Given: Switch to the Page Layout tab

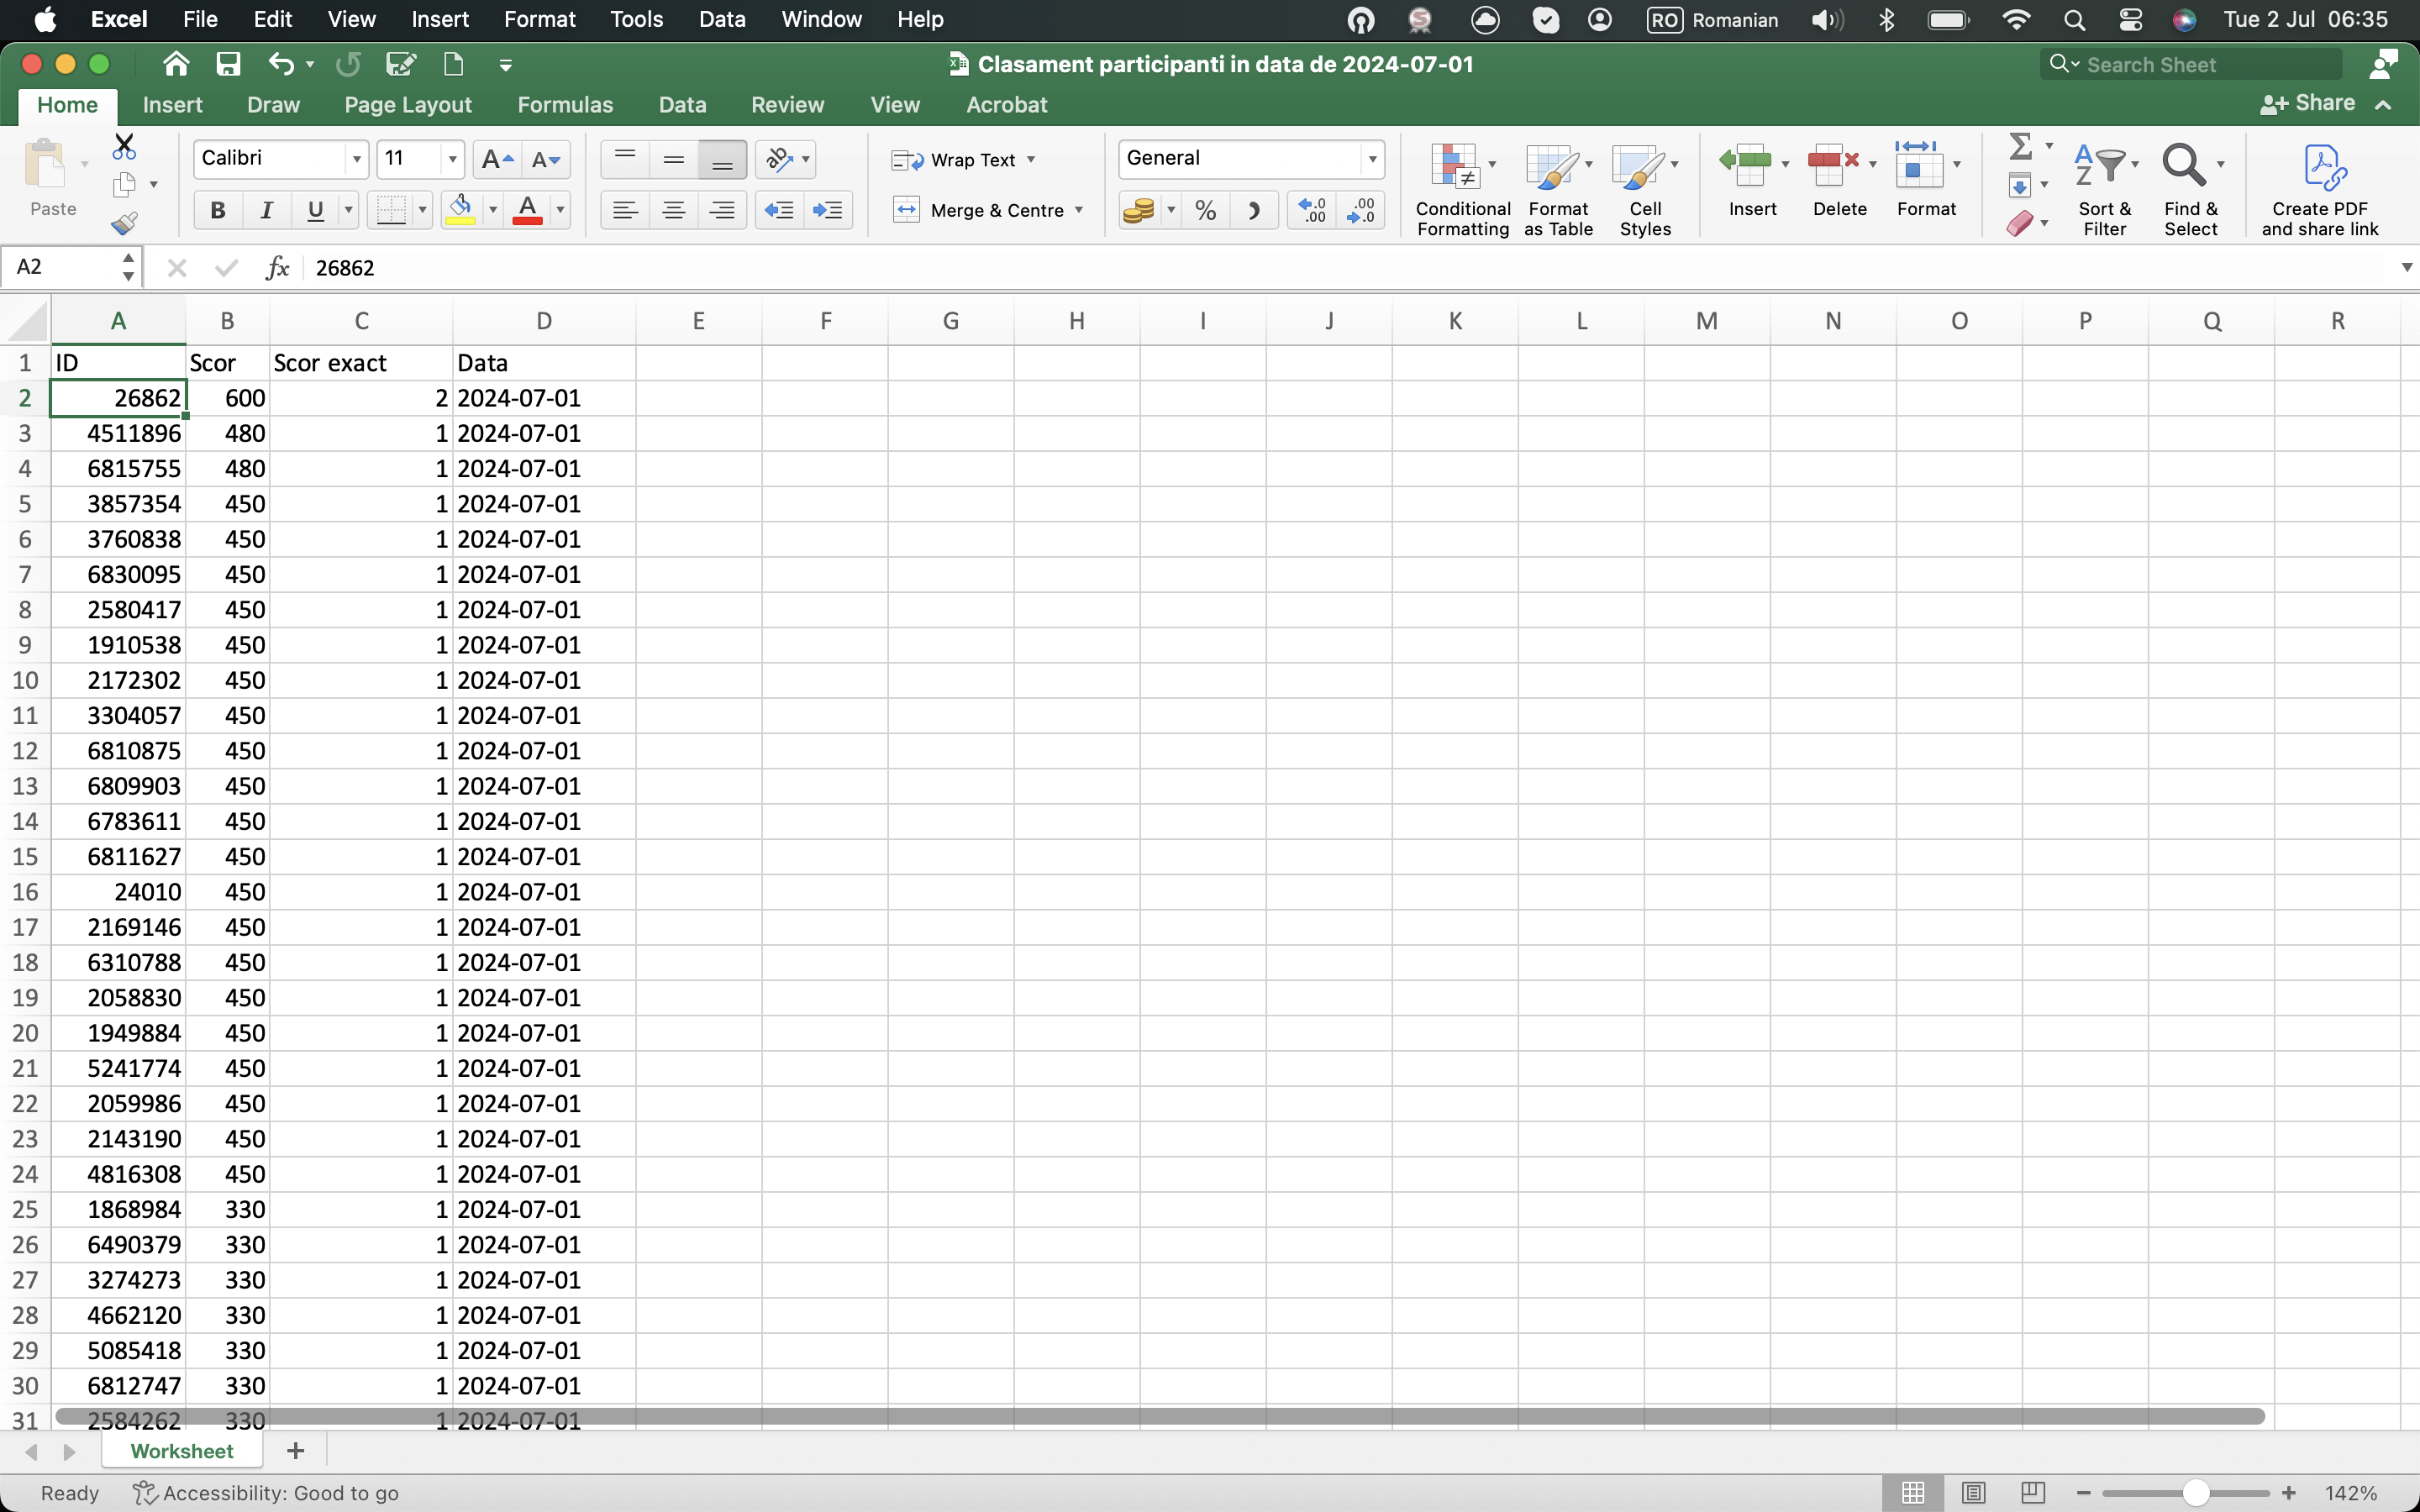Looking at the screenshot, I should click(x=408, y=105).
